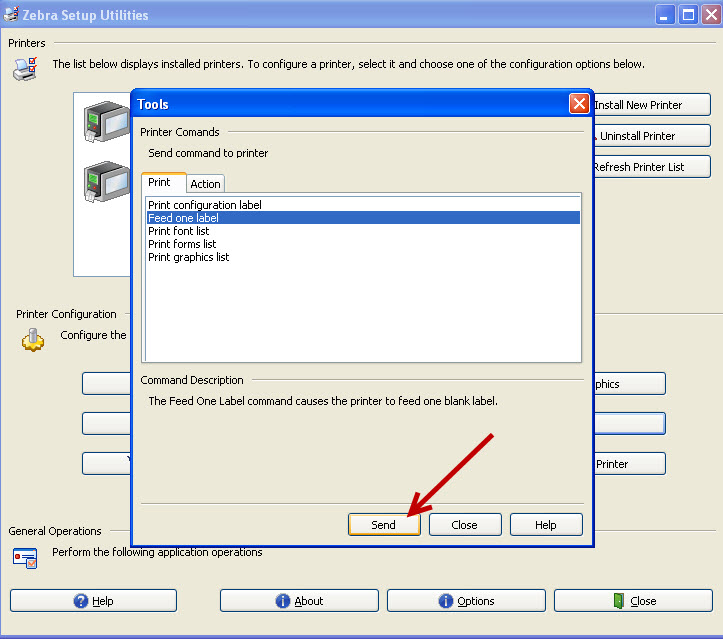
Task: Click the General Operations application icon
Action: [x=26, y=557]
